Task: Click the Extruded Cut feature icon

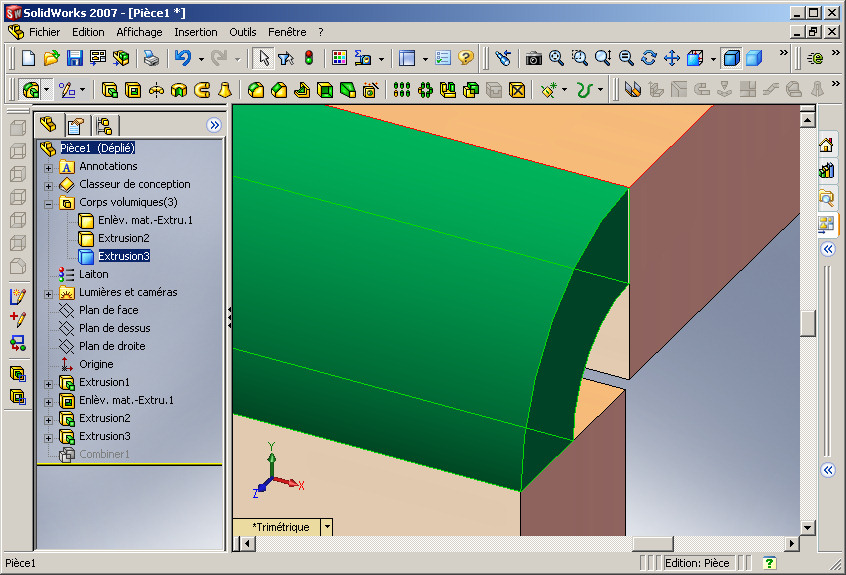Action: (x=133, y=90)
